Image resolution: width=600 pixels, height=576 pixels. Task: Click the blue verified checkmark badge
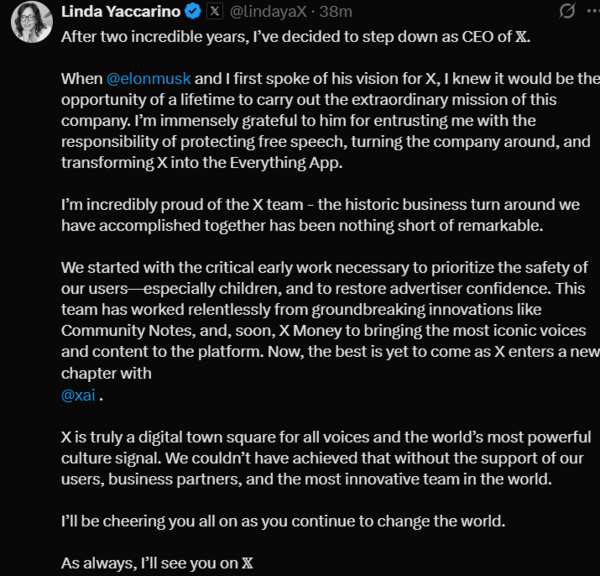point(193,11)
